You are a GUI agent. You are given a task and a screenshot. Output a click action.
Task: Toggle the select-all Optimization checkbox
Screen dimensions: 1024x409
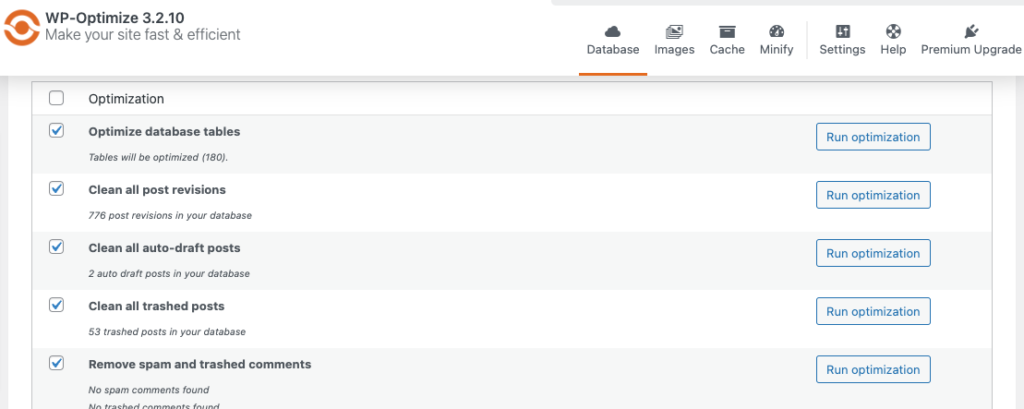click(57, 99)
